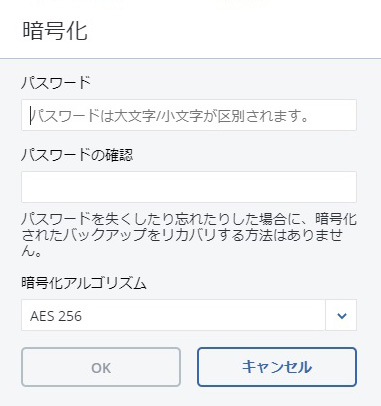Select the AES 256 combo box

tap(189, 315)
